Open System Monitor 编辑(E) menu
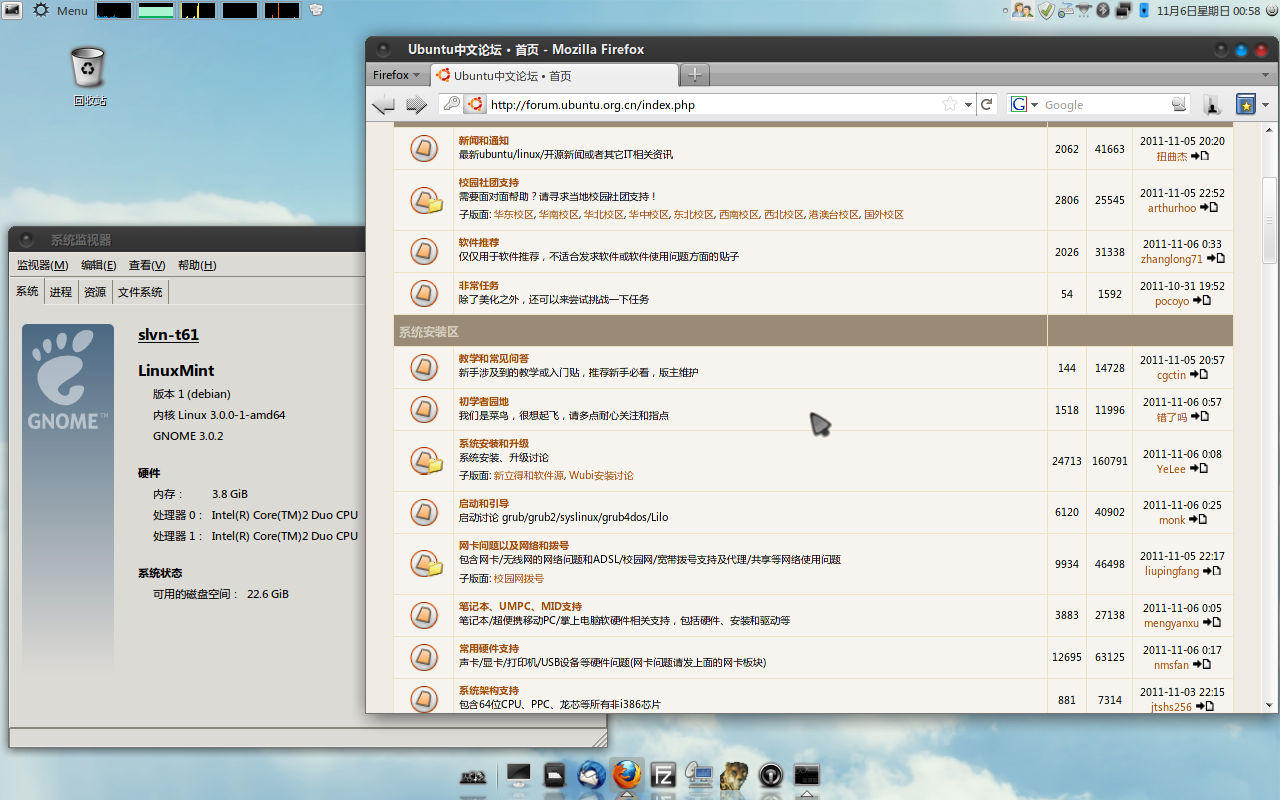Screen dimensions: 1280x800 [99, 265]
